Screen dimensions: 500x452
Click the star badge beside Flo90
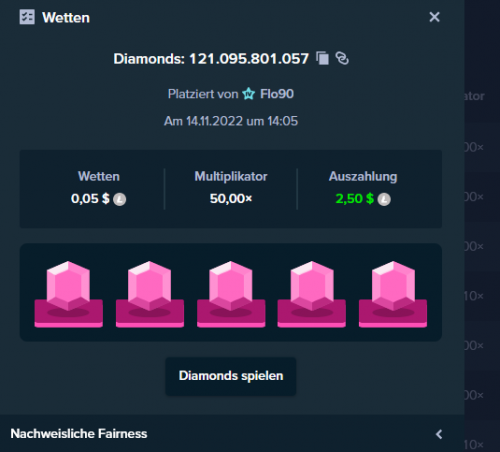coord(248,94)
